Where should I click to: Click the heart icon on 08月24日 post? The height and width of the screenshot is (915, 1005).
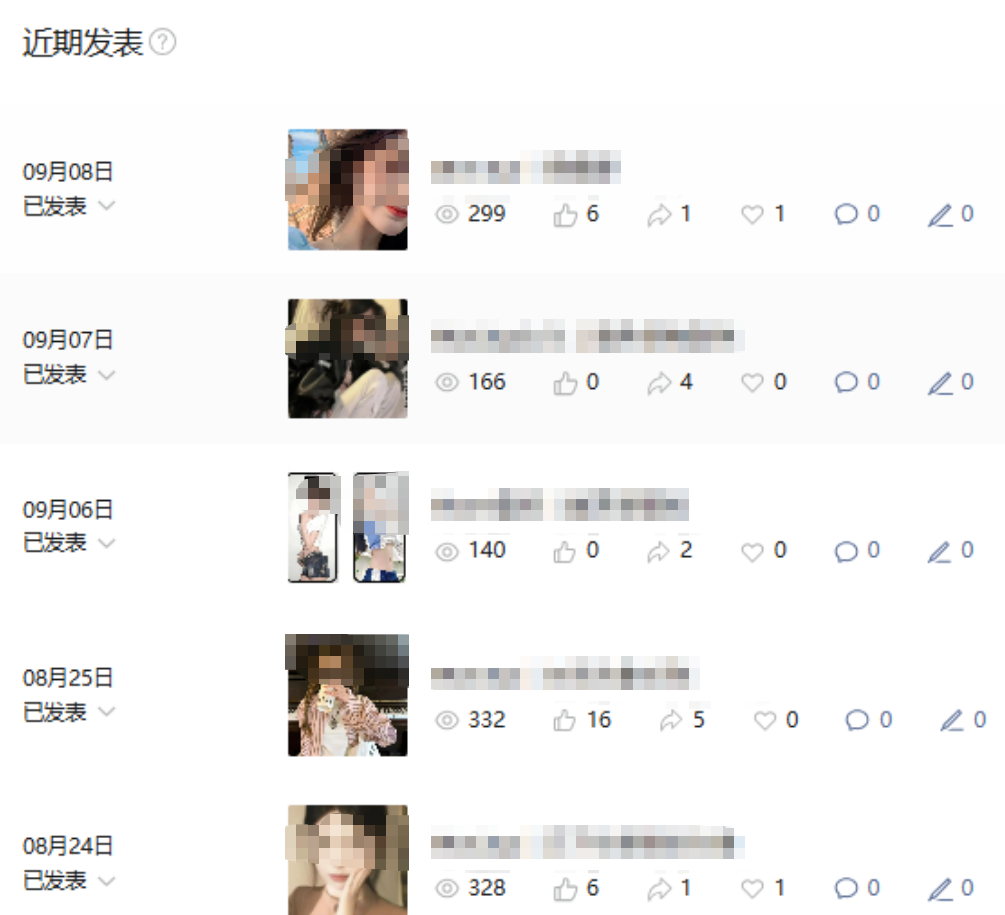[752, 888]
